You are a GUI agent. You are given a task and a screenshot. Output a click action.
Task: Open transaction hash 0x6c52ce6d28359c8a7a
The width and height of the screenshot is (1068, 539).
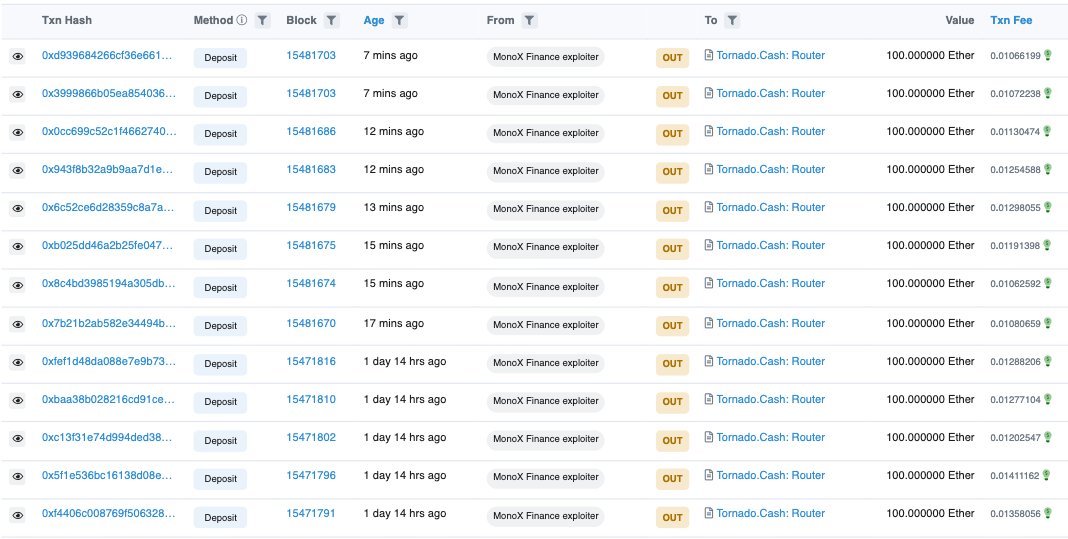[x=108, y=207]
